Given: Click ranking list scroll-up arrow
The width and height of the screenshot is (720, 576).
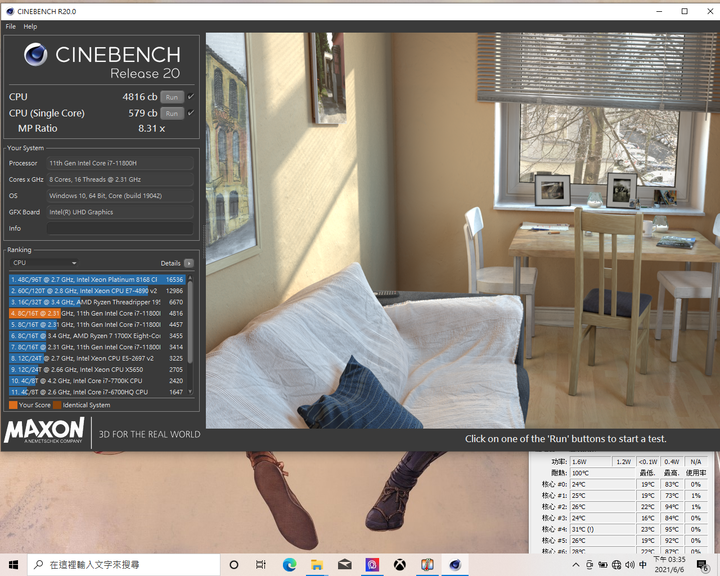Looking at the screenshot, I should [x=190, y=278].
